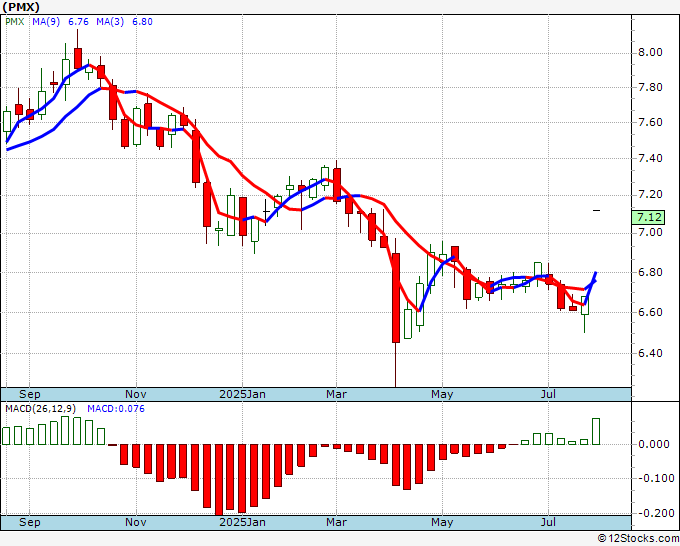Image resolution: width=680 pixels, height=546 pixels.
Task: Click Mar on the price chart time axis
Action: 337,394
